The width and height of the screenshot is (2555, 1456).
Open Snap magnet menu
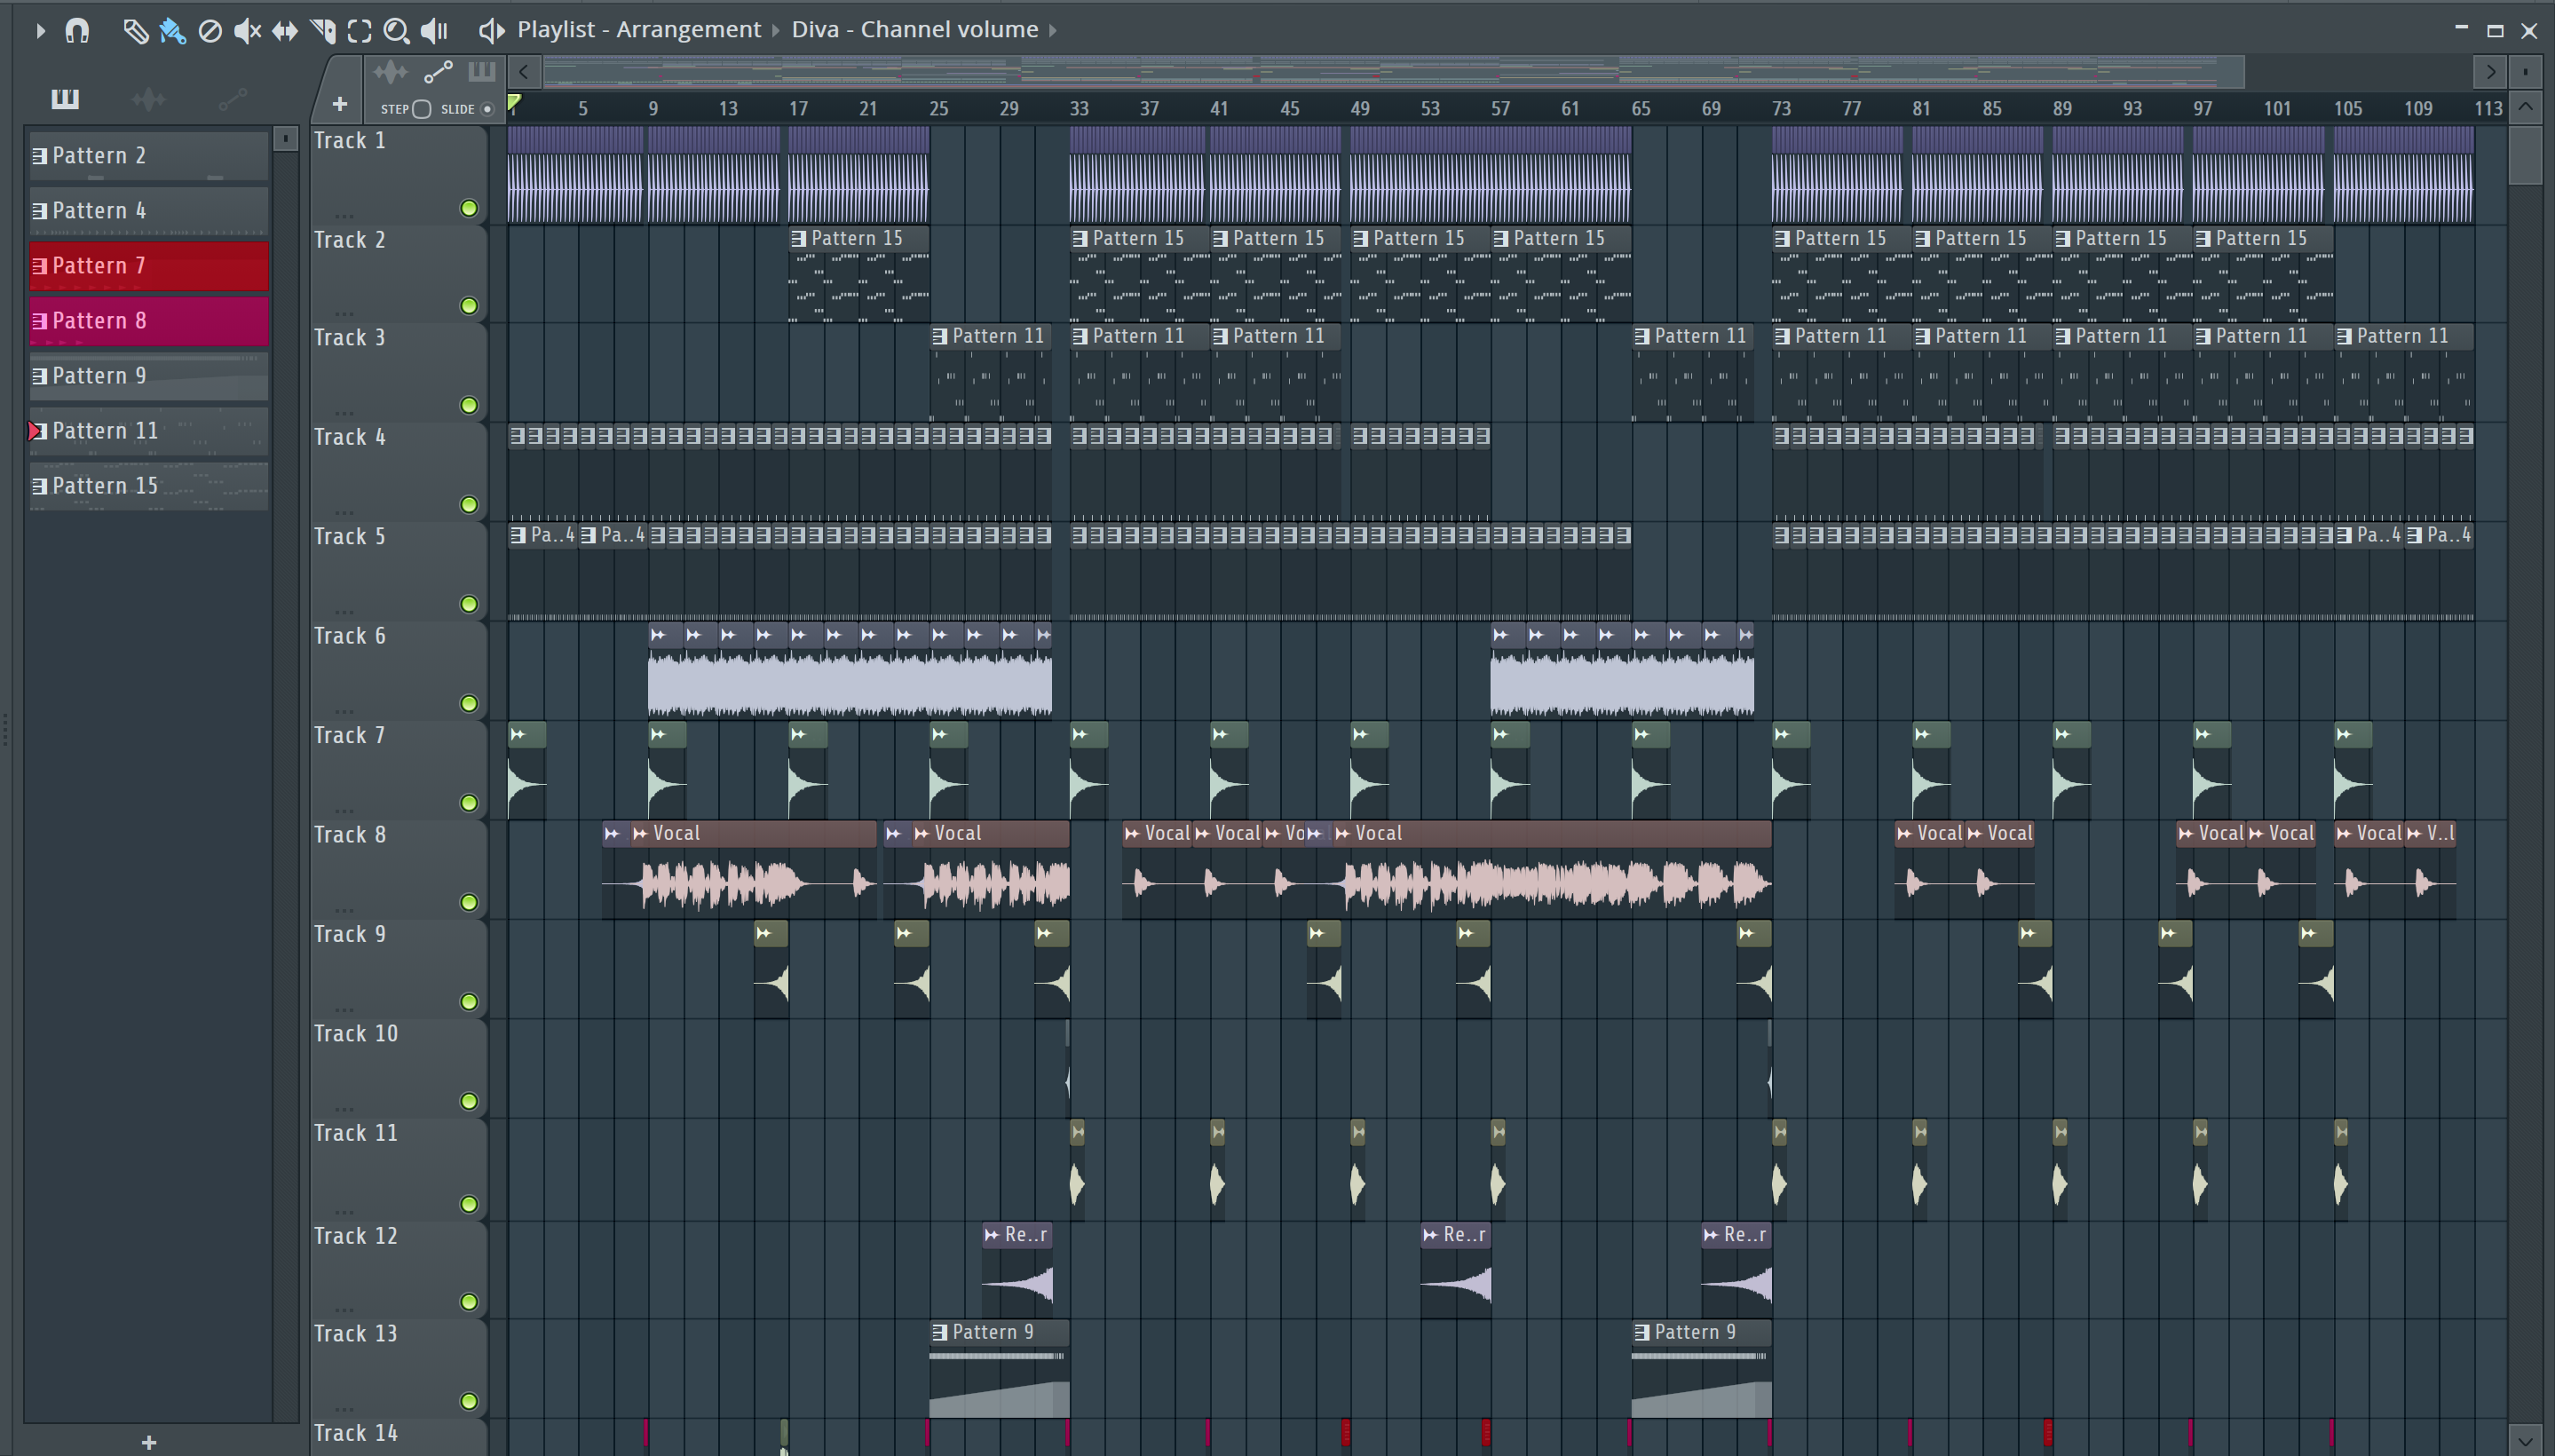pyautogui.click(x=77, y=31)
